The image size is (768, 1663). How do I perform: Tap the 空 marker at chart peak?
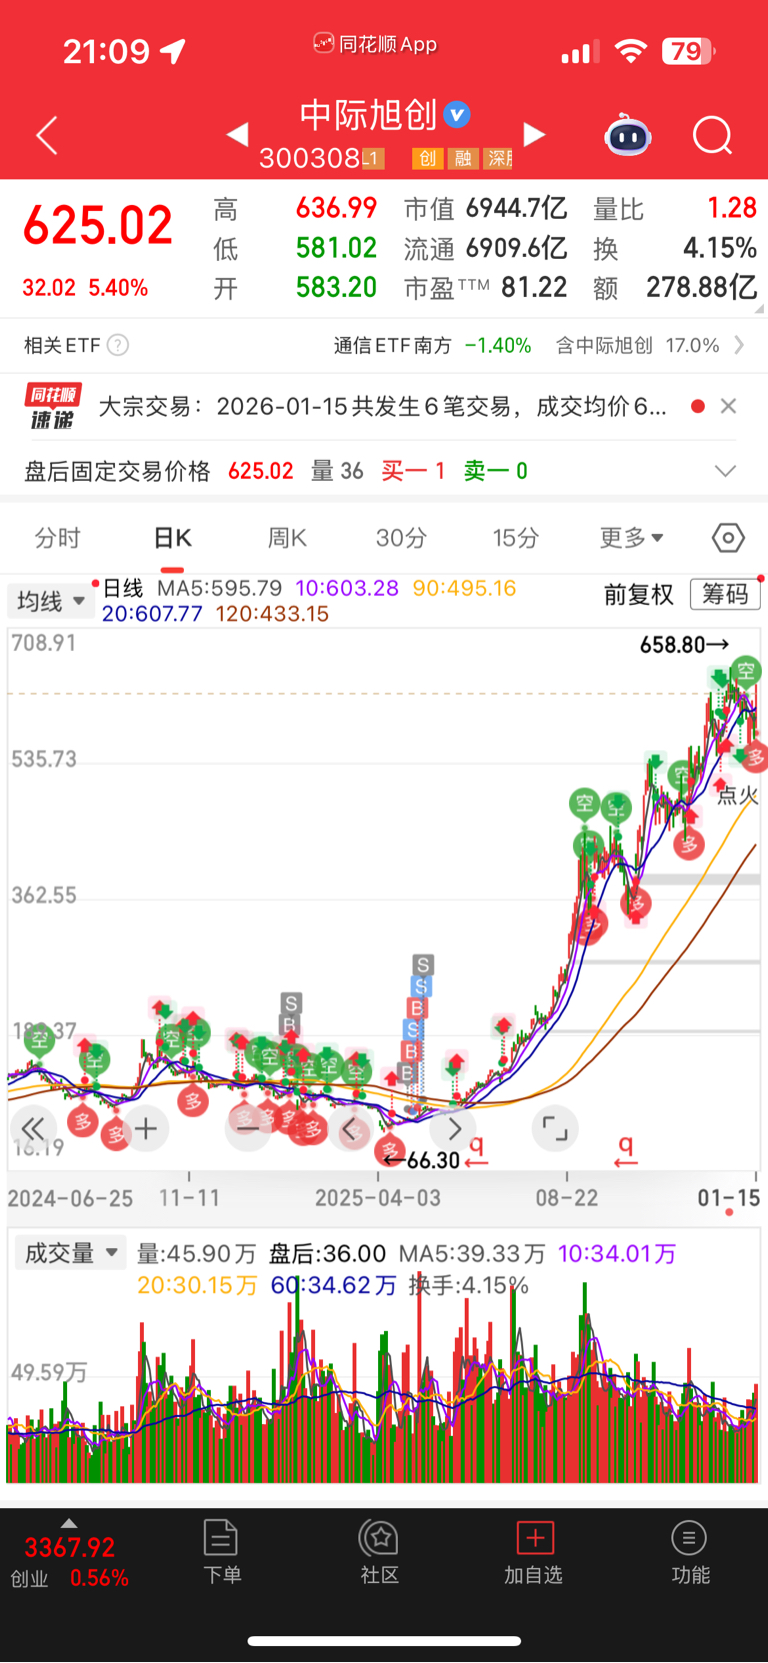(746, 671)
